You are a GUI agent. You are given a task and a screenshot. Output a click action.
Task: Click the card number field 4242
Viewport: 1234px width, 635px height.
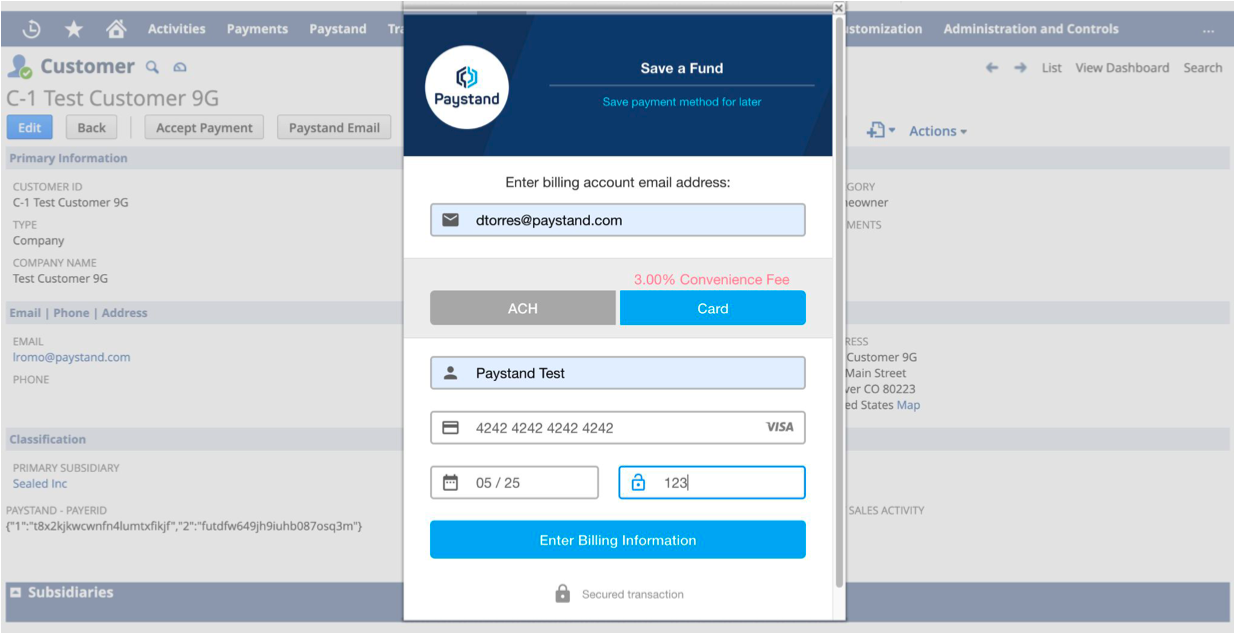click(618, 427)
